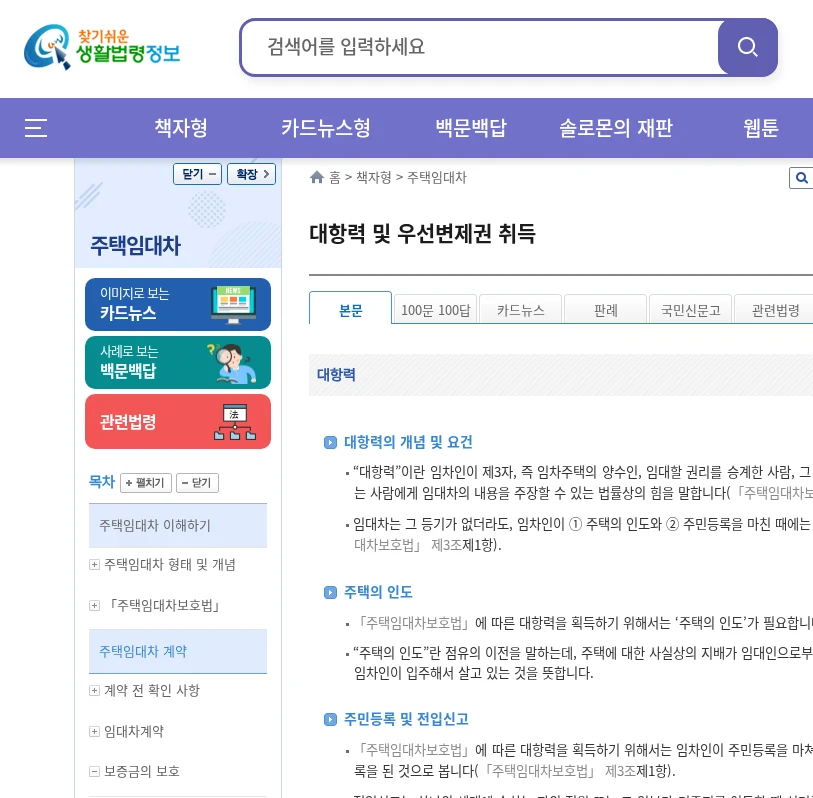Select 주택임대차 계약 section heading
This screenshot has height=798, width=813.
point(178,651)
